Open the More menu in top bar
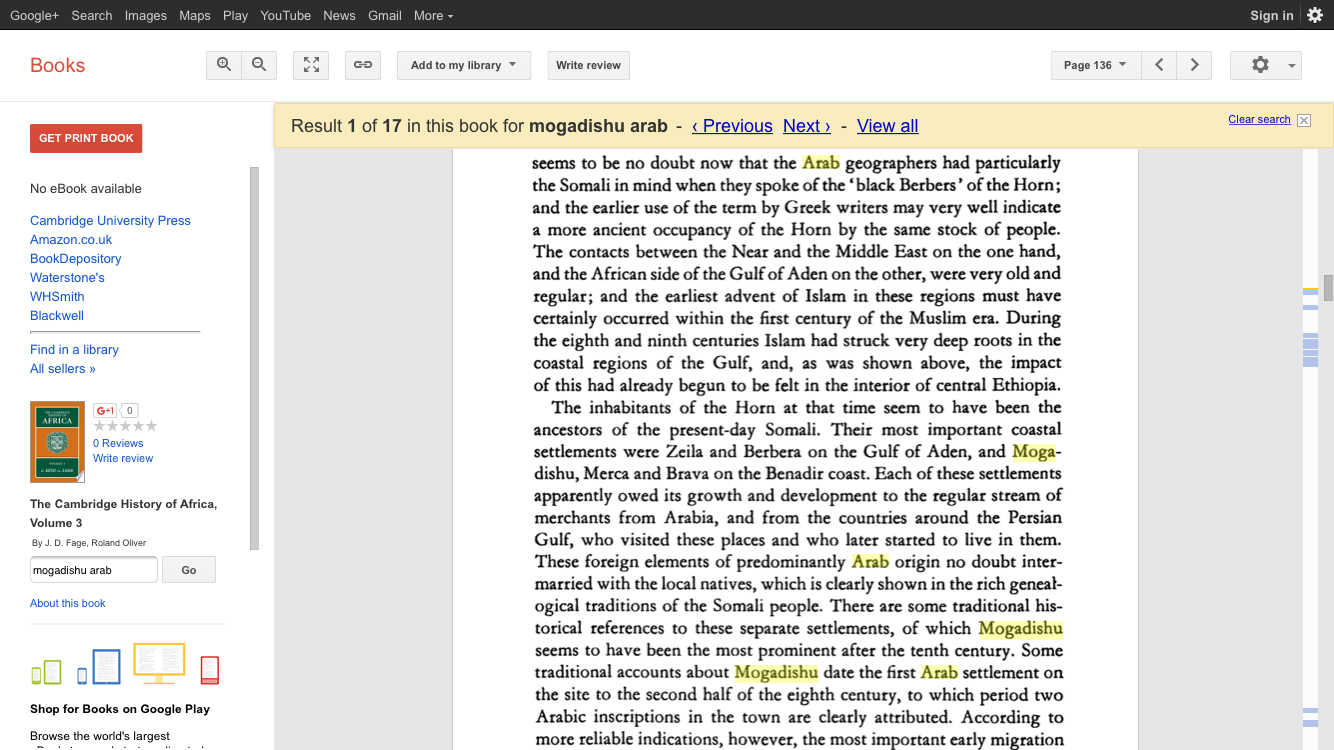Image resolution: width=1334 pixels, height=750 pixels. 433,15
